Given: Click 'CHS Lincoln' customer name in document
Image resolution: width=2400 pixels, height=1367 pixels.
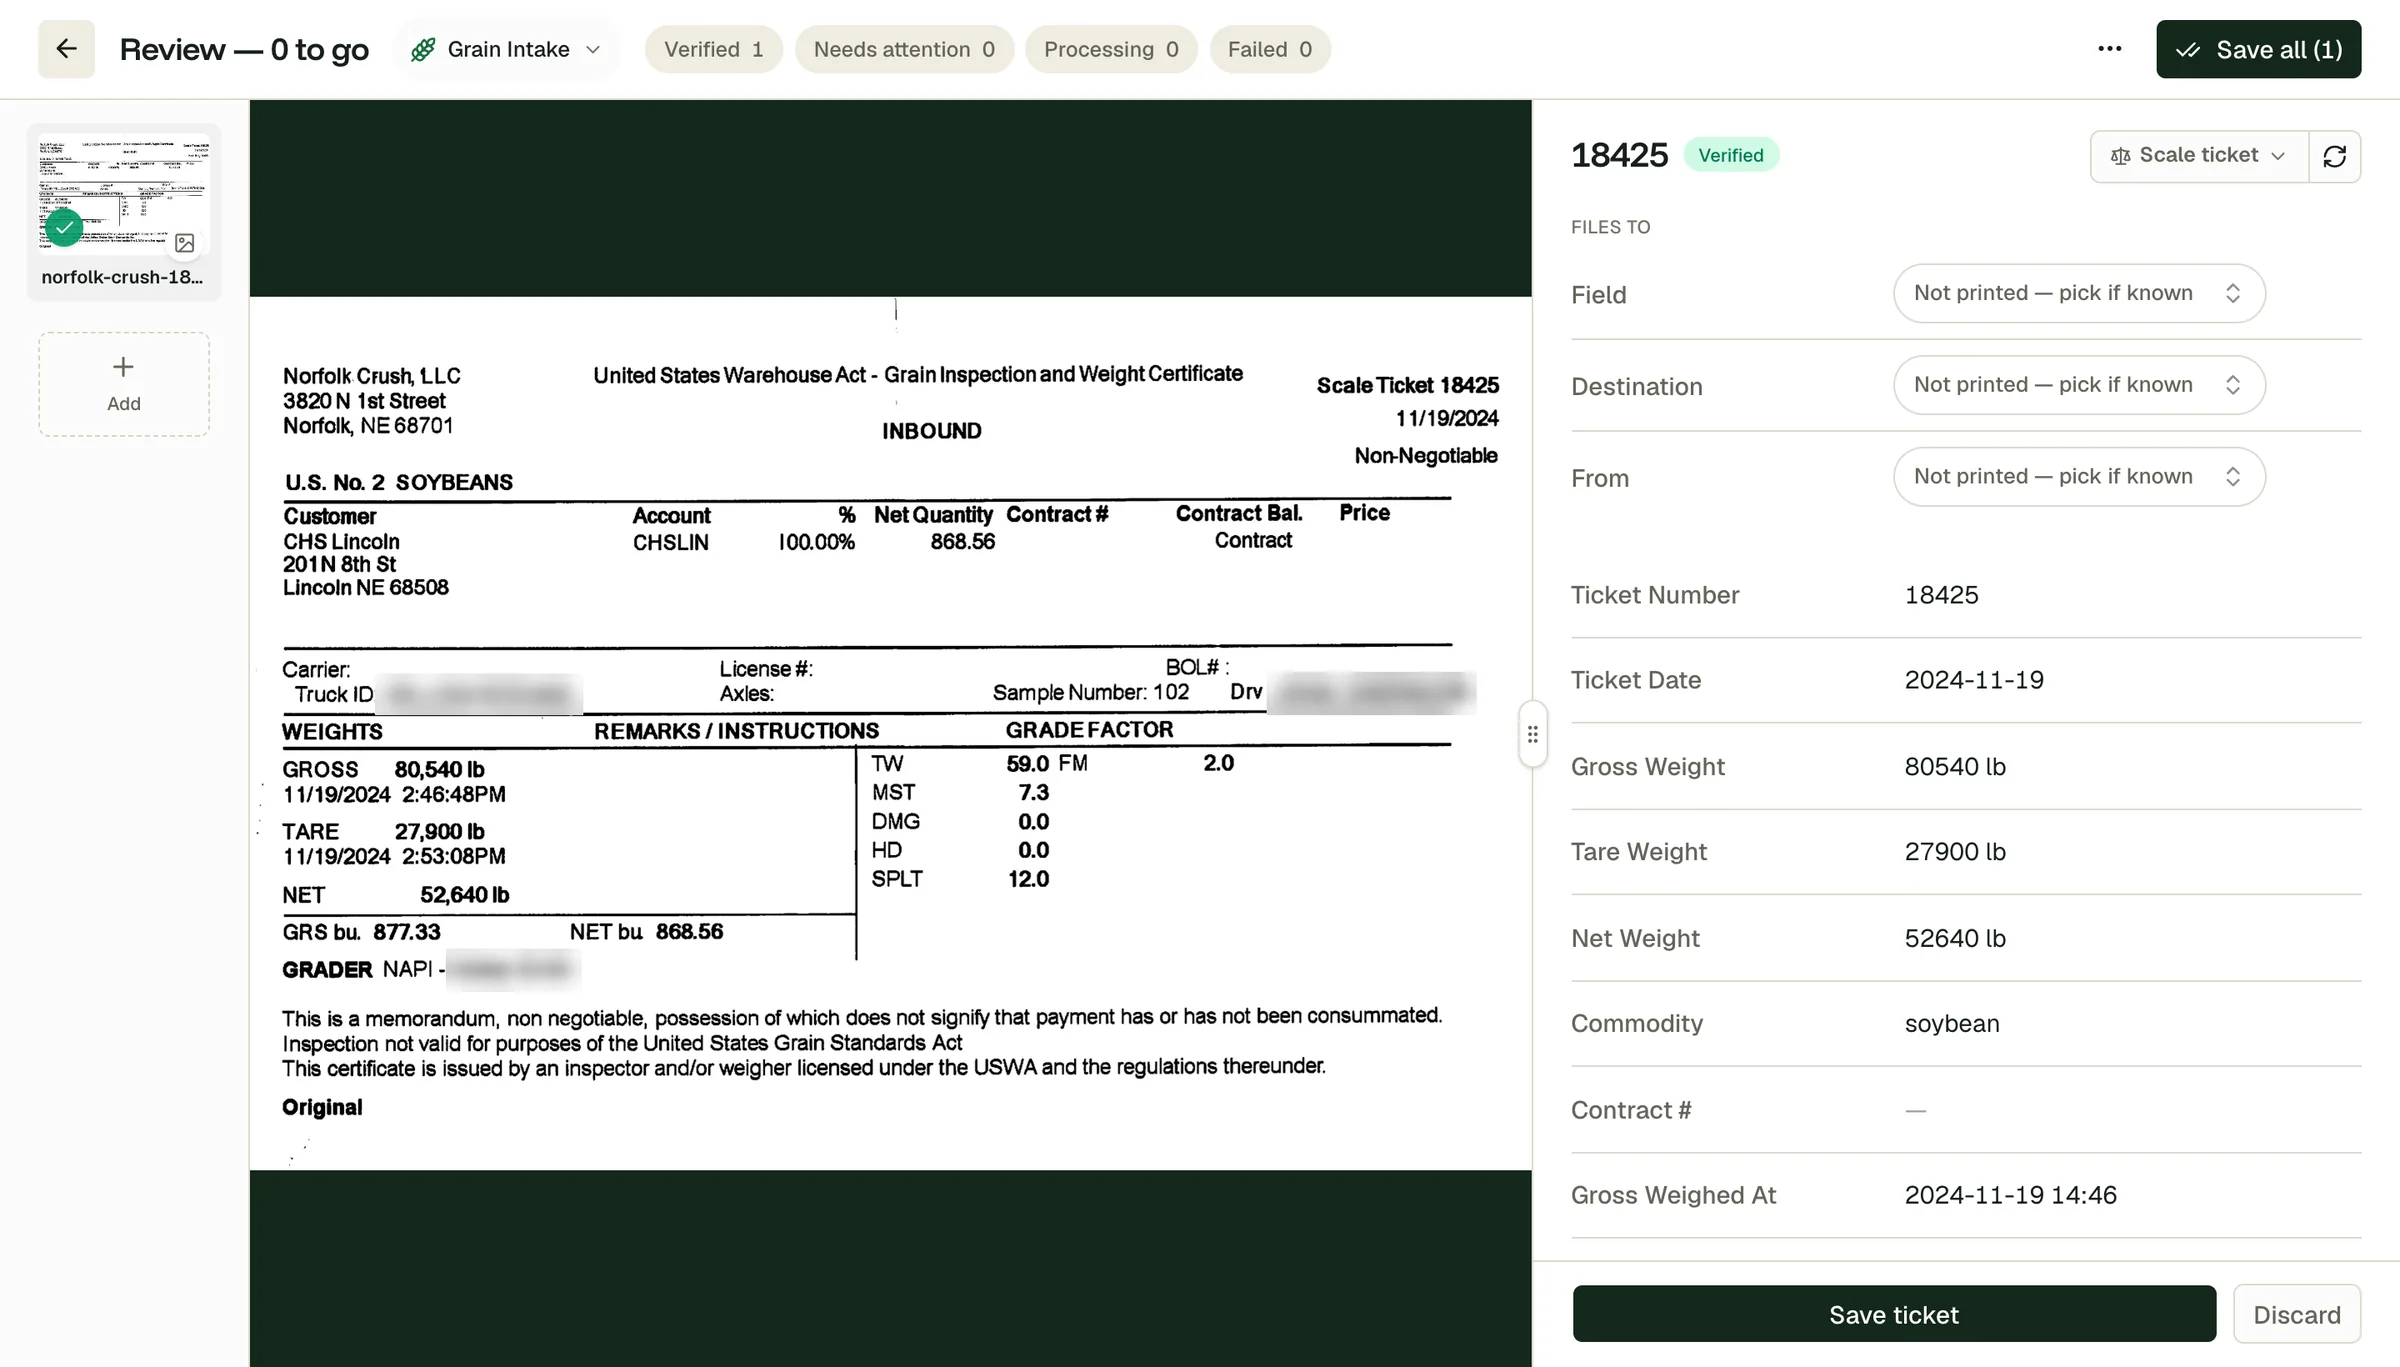Looking at the screenshot, I should [x=341, y=541].
